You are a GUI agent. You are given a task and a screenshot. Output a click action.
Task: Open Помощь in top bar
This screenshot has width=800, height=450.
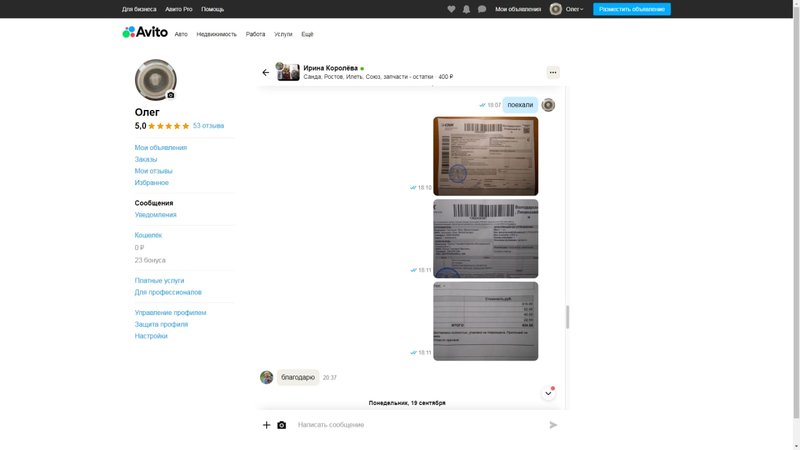pyautogui.click(x=212, y=9)
